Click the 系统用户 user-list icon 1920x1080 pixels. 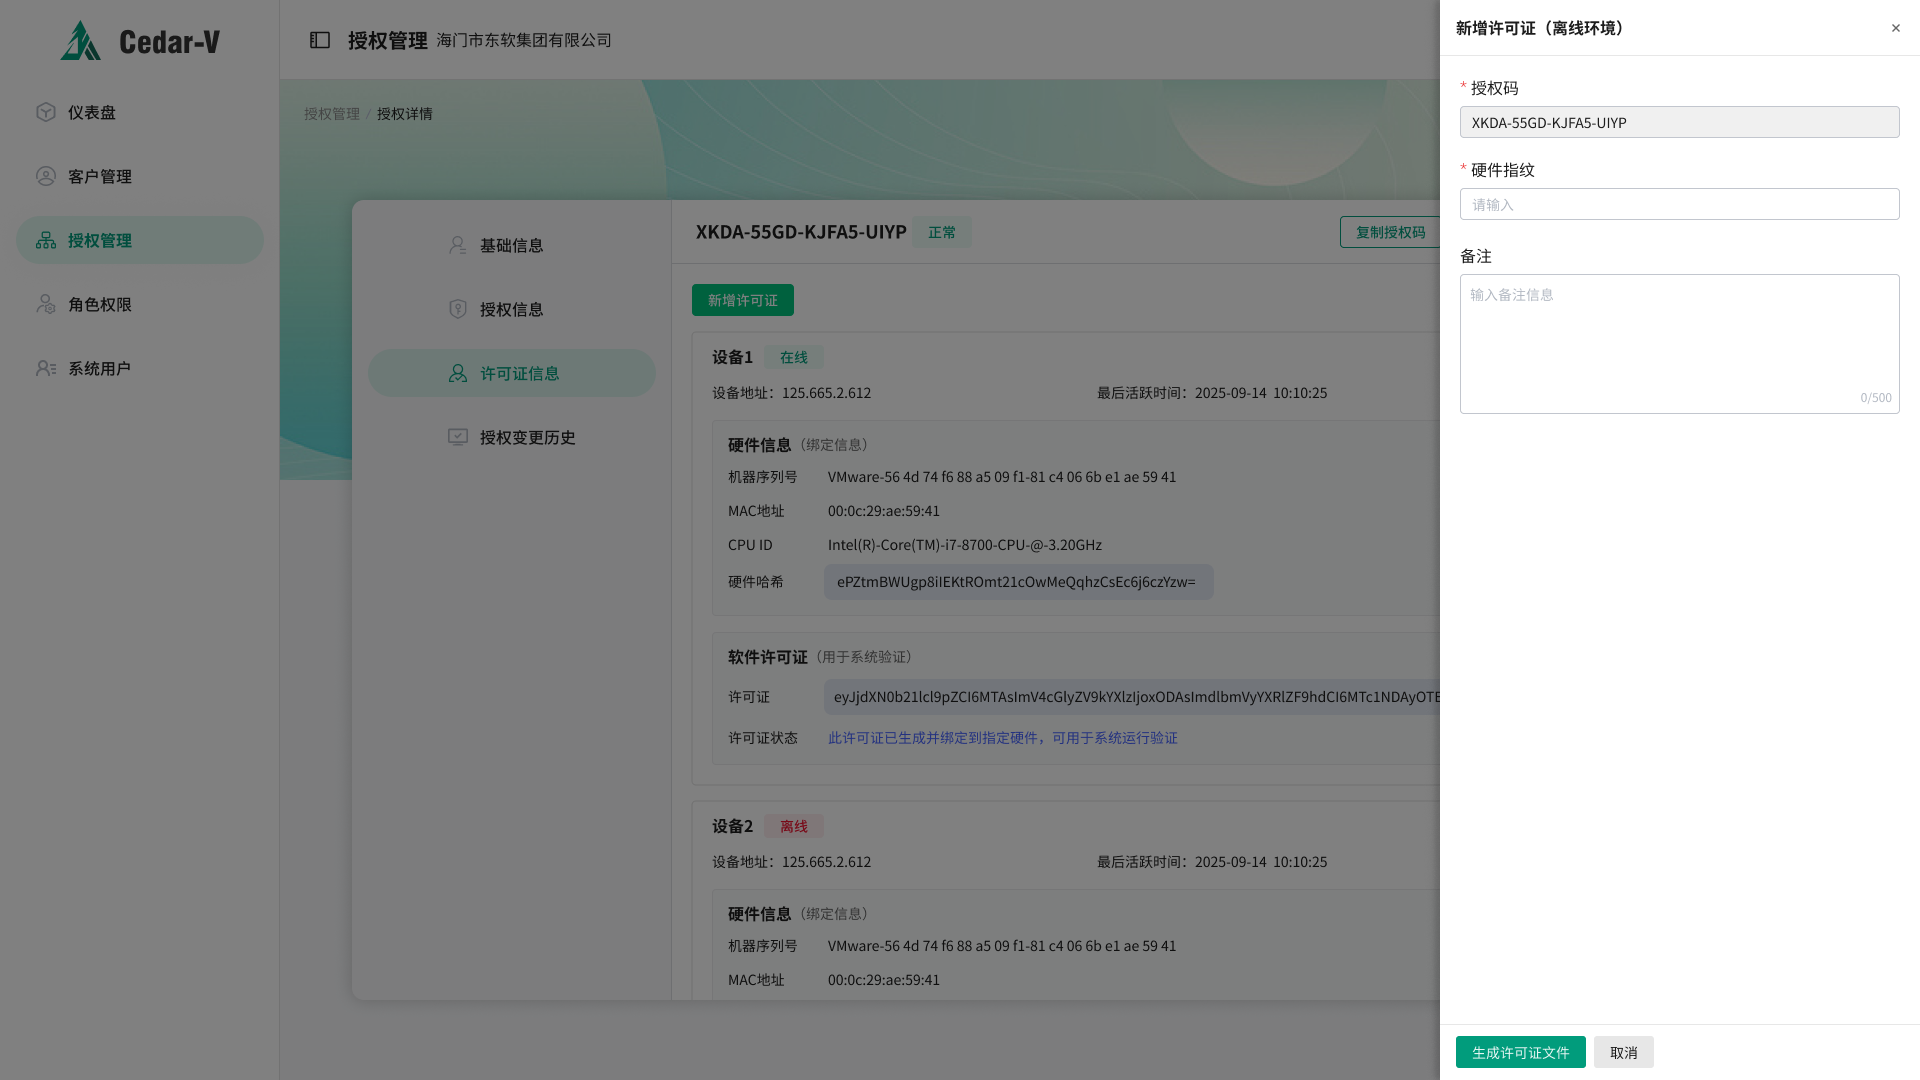[x=46, y=368]
